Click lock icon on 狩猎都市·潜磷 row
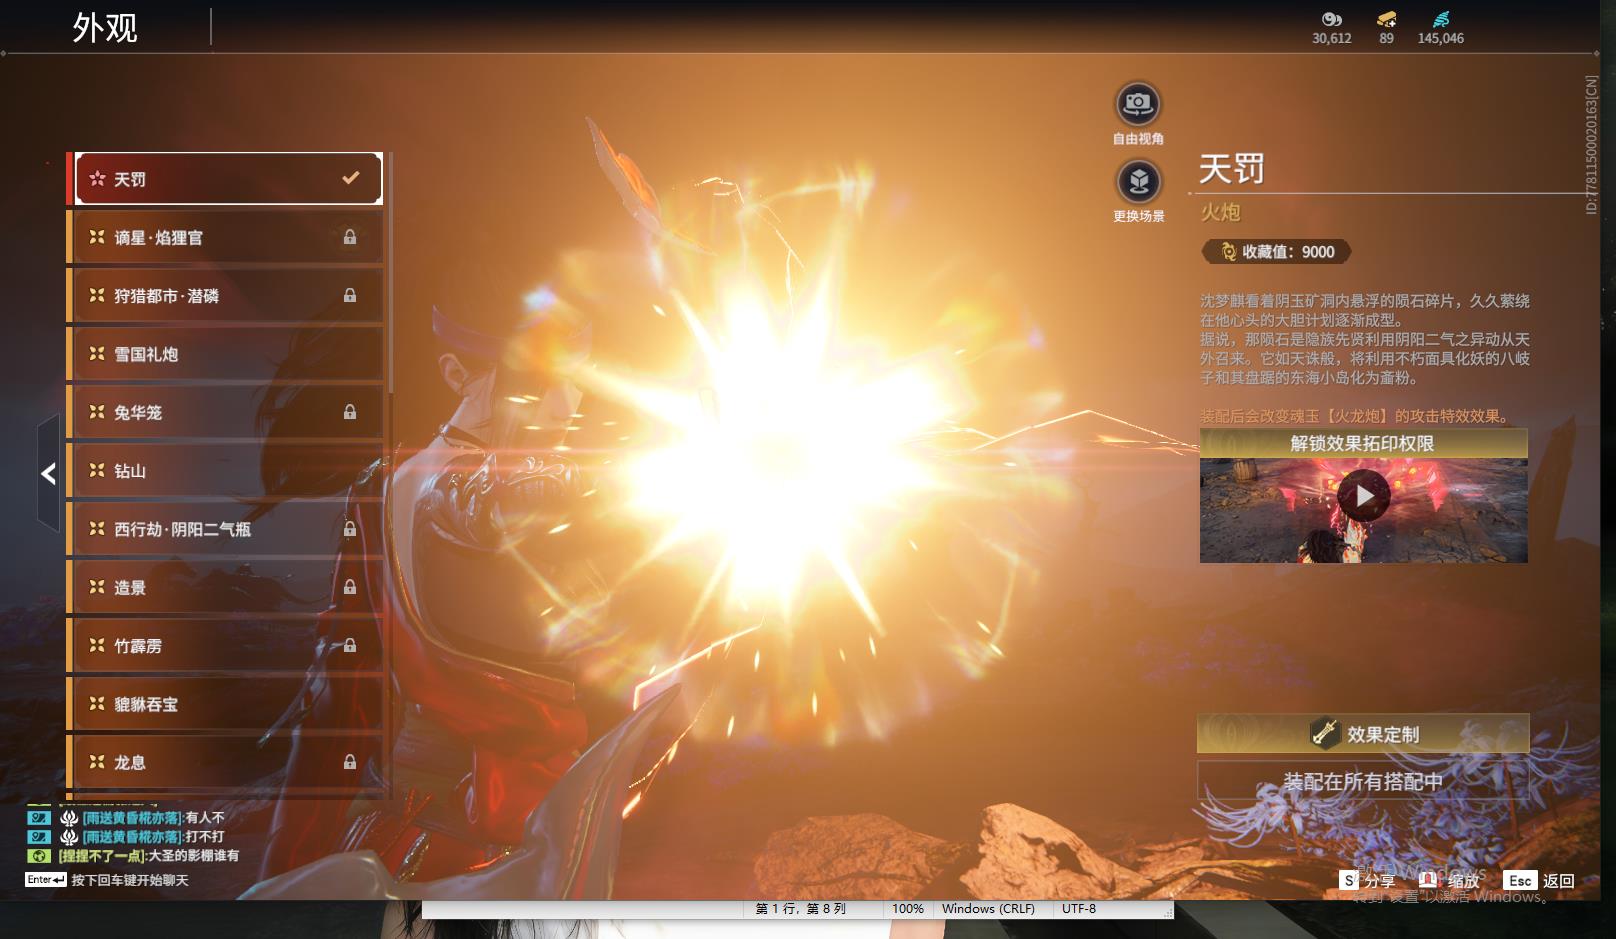Viewport: 1616px width, 939px height. point(350,295)
